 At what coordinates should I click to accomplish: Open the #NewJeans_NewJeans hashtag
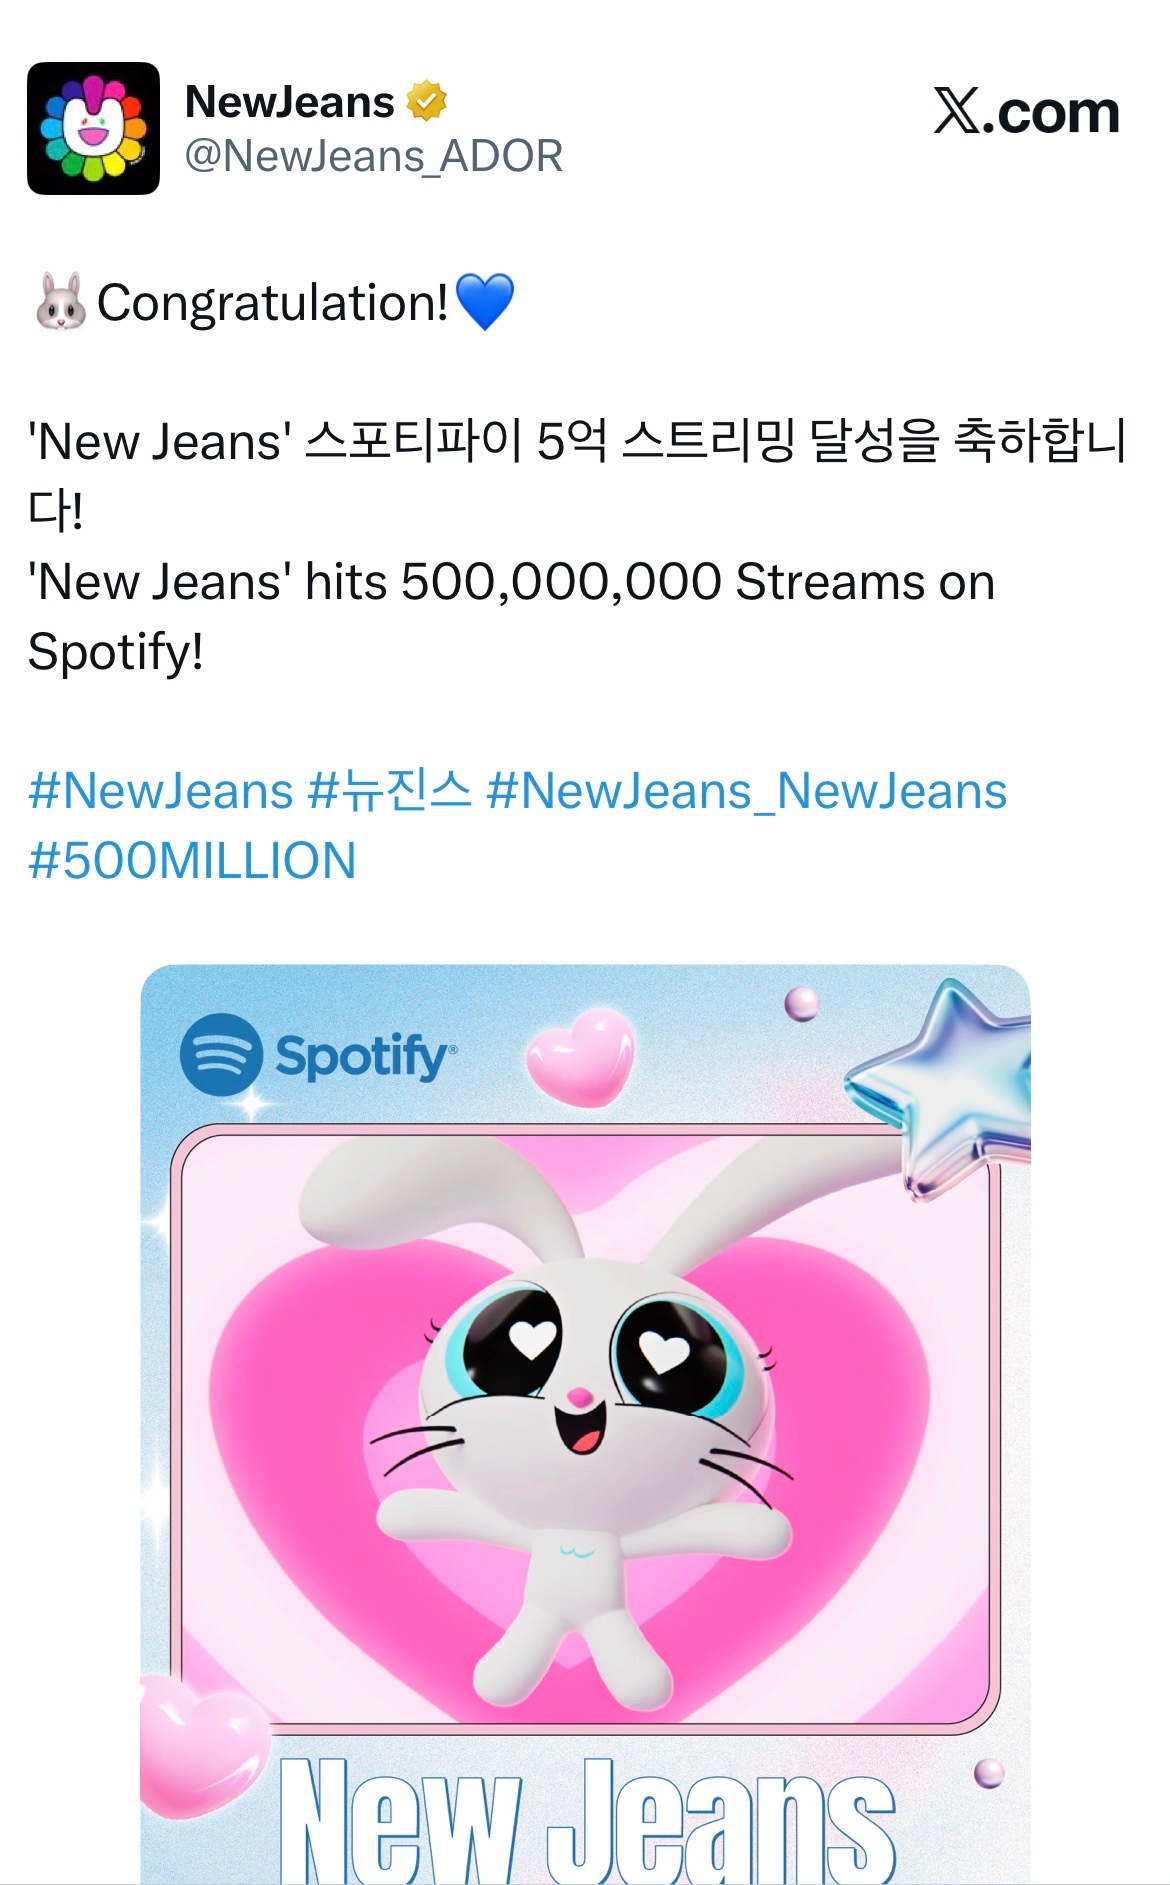coord(746,791)
